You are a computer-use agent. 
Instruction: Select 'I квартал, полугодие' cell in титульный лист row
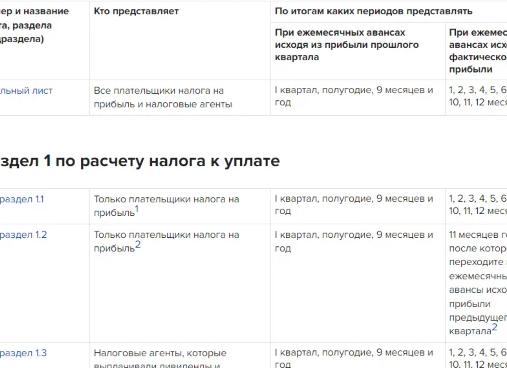354,96
